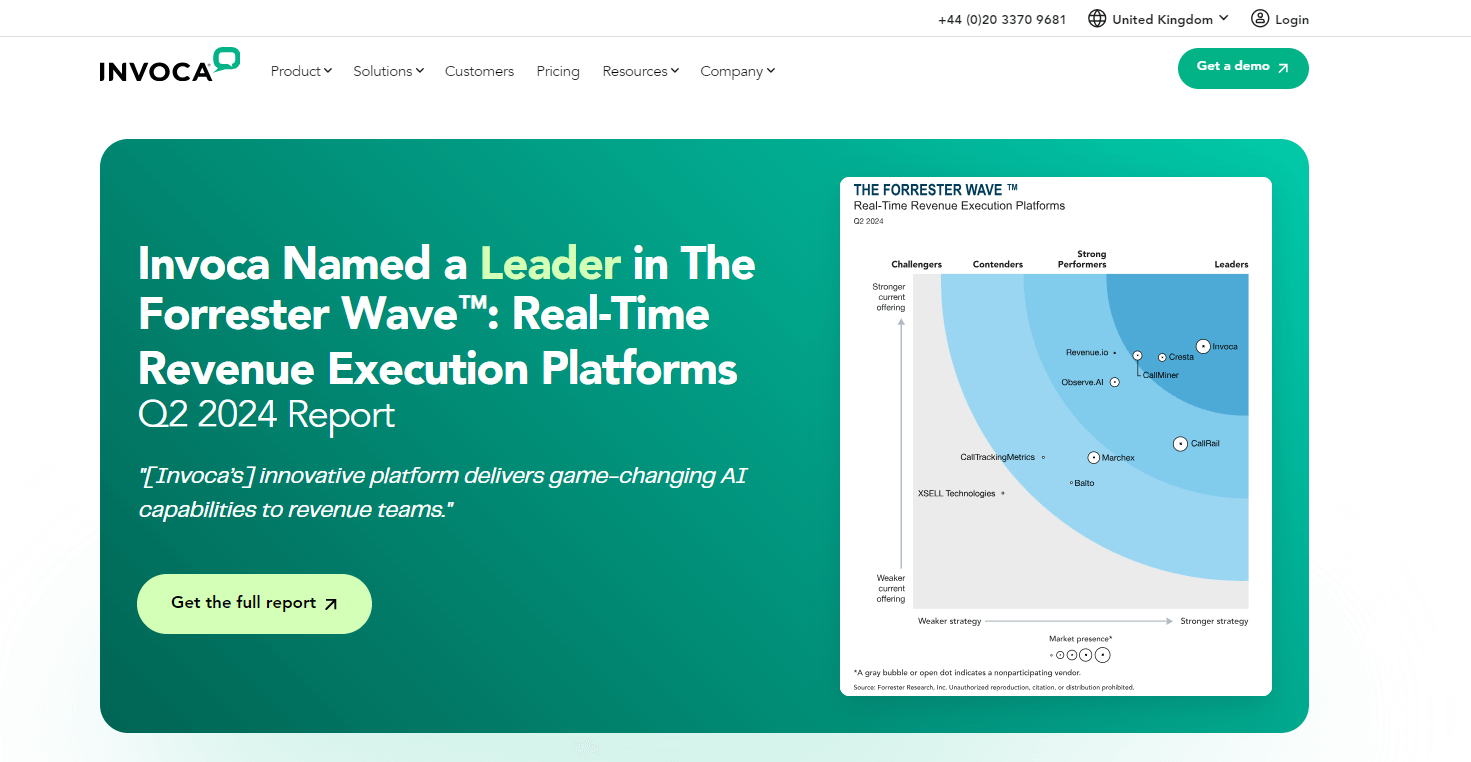Call the +44 (0)20 3370 9681 number
This screenshot has height=762, width=1471.
[1002, 19]
